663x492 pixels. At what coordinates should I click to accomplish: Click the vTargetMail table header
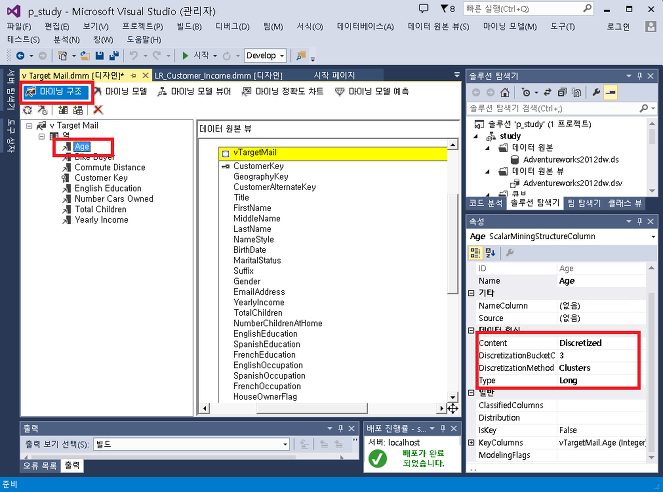pos(333,153)
